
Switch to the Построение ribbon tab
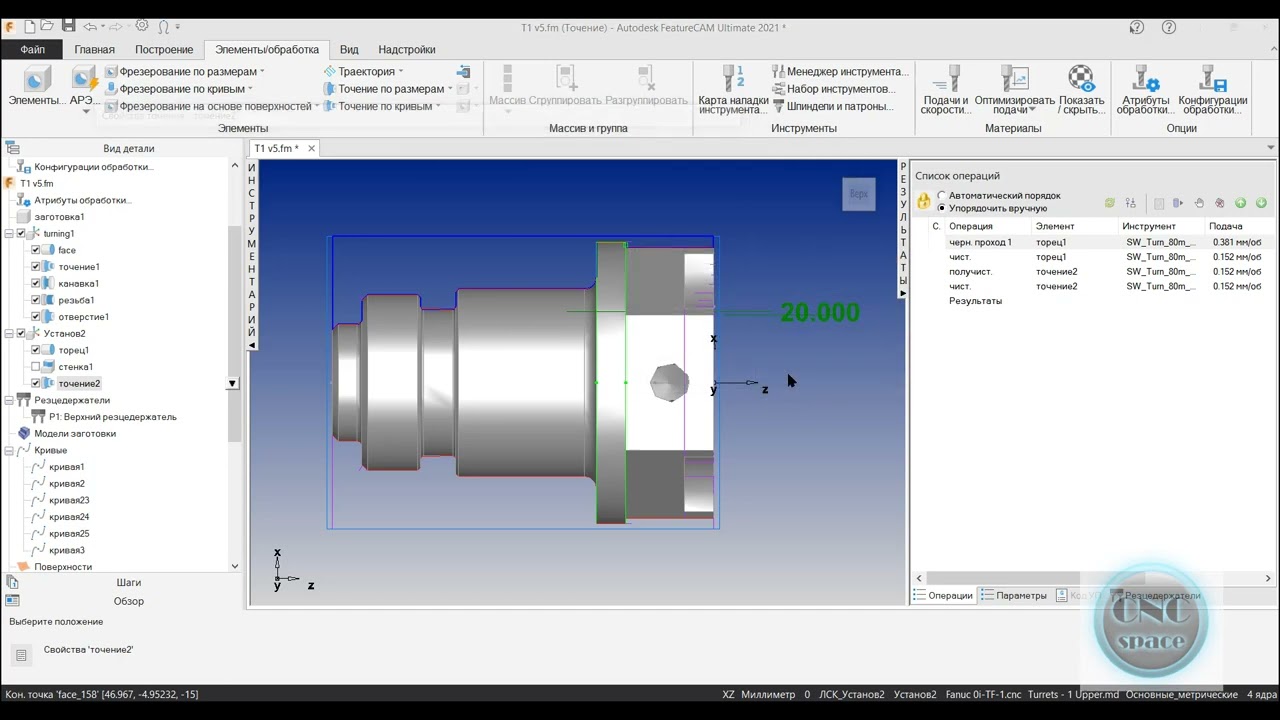click(164, 49)
